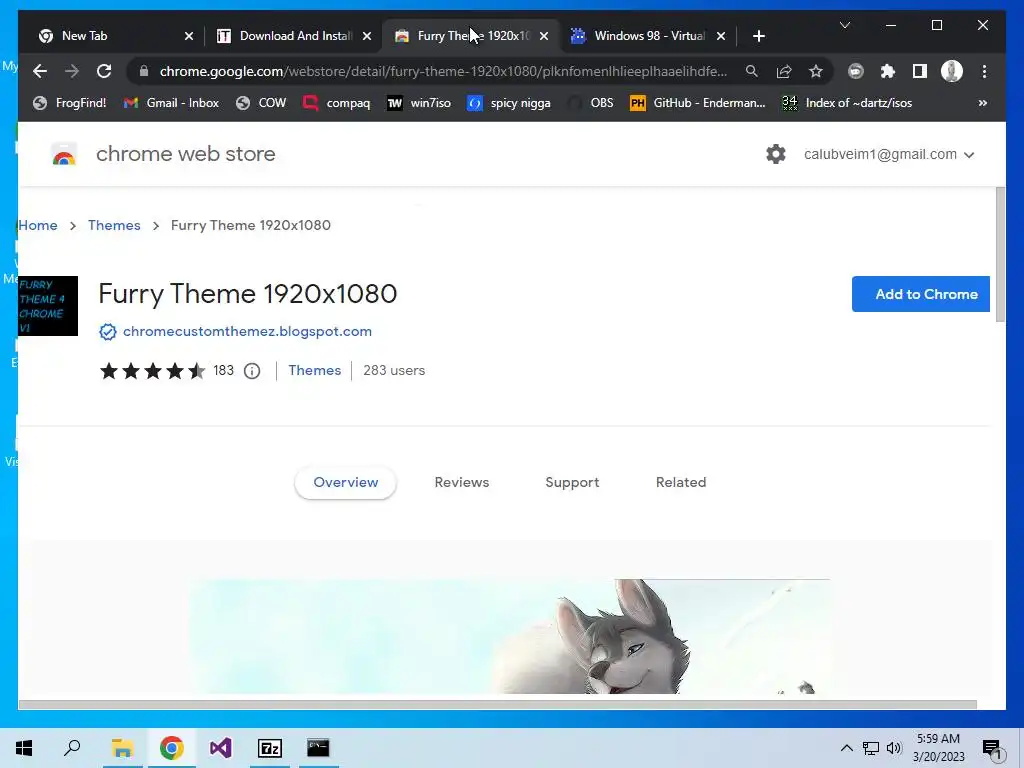The height and width of the screenshot is (768, 1024).
Task: Show hidden system tray icons
Action: pos(846,748)
